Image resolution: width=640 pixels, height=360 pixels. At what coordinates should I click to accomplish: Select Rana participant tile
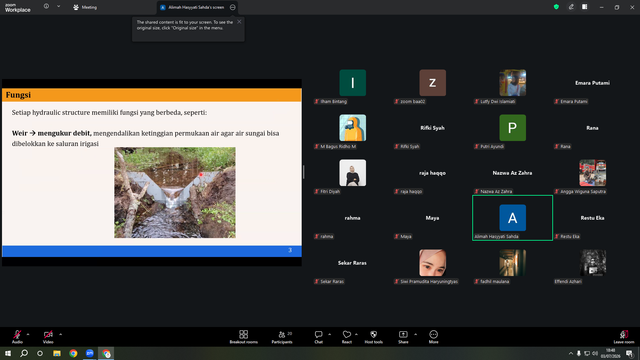coord(593,128)
